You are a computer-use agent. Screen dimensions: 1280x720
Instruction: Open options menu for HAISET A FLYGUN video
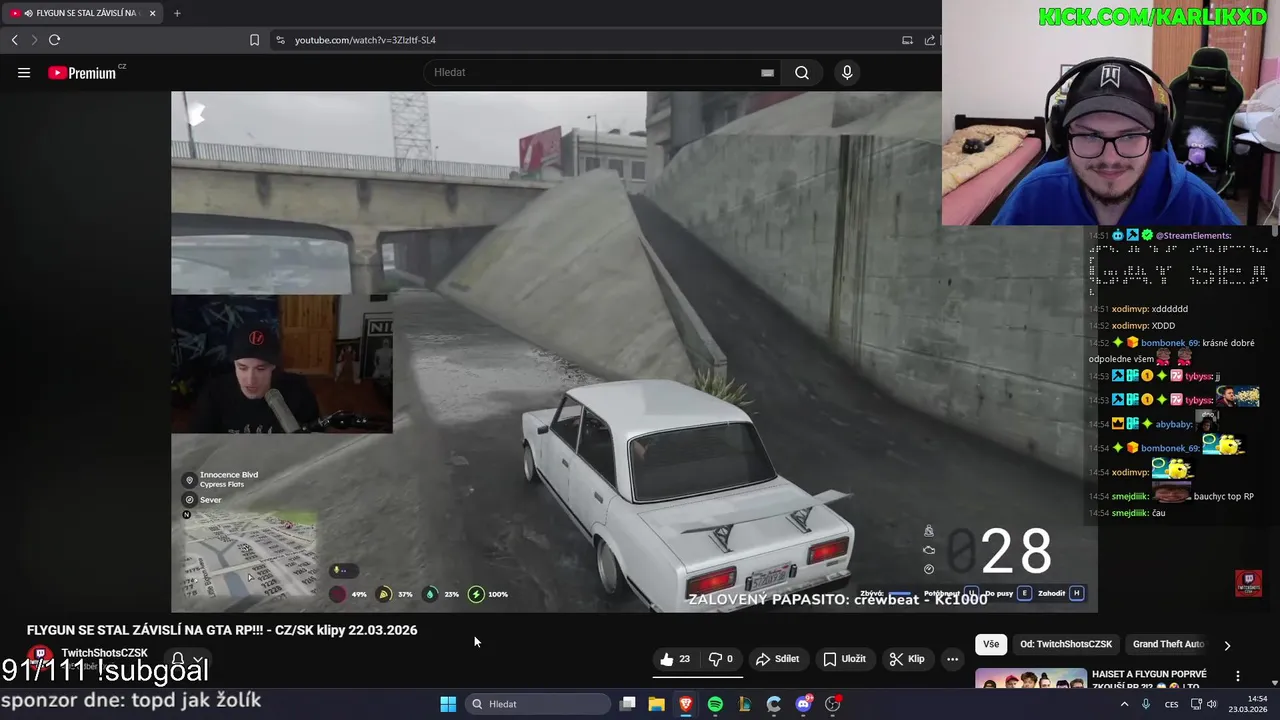[1238, 676]
